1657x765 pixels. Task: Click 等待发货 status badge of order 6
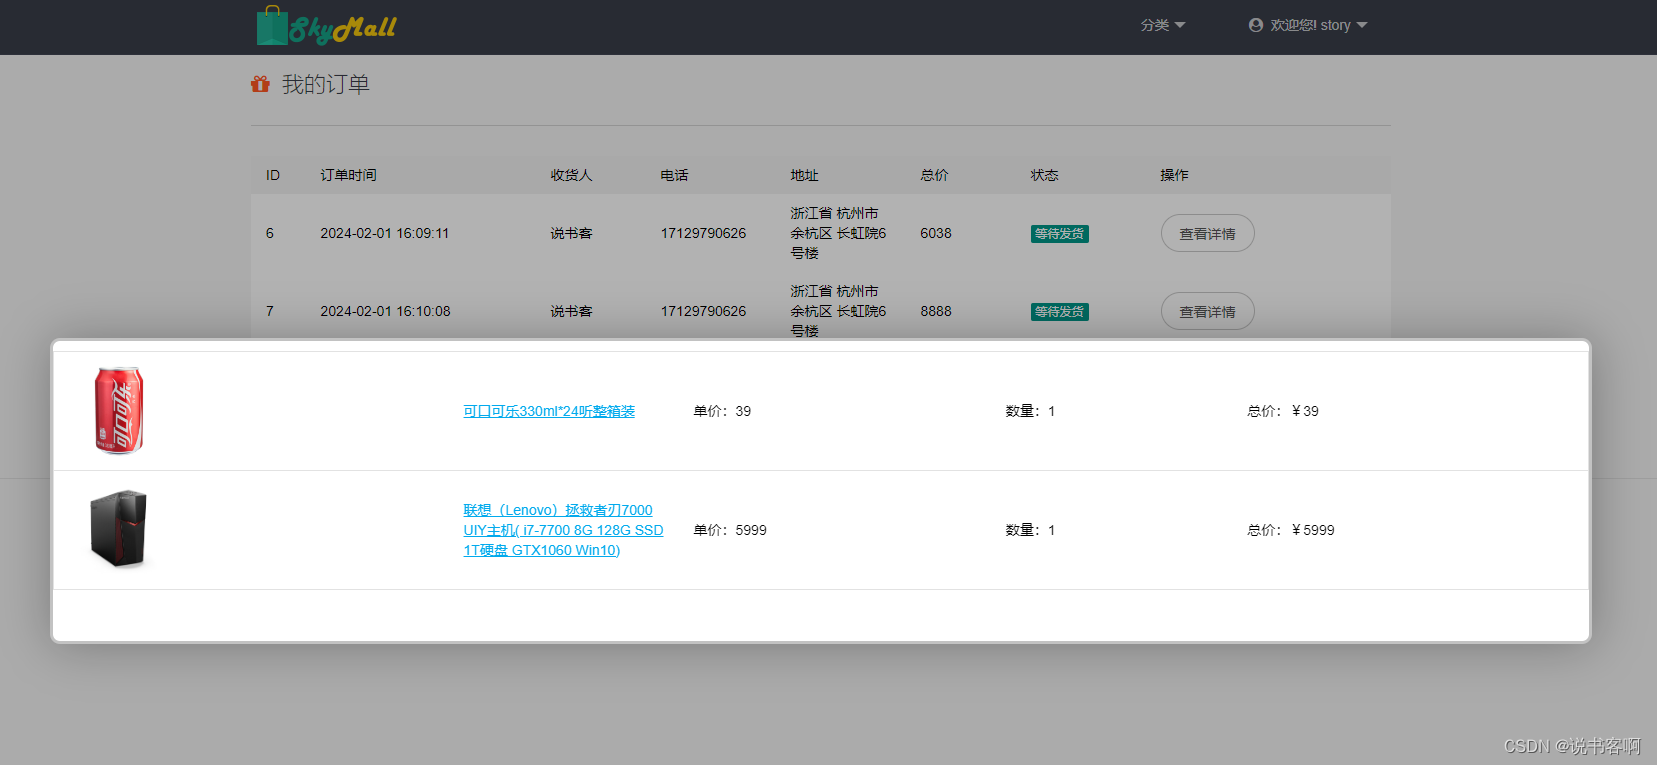[1059, 234]
